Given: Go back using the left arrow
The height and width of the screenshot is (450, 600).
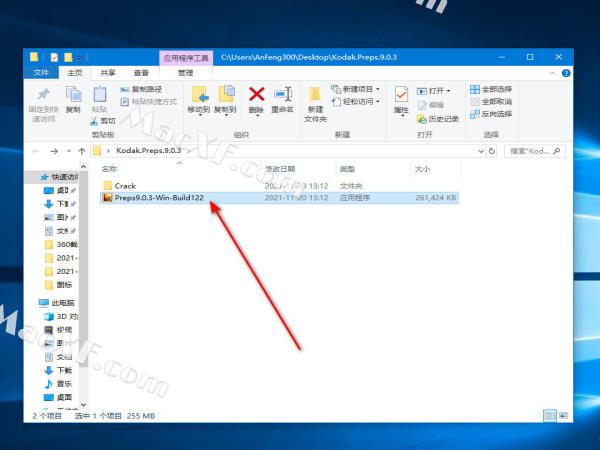Looking at the screenshot, I should [x=36, y=151].
